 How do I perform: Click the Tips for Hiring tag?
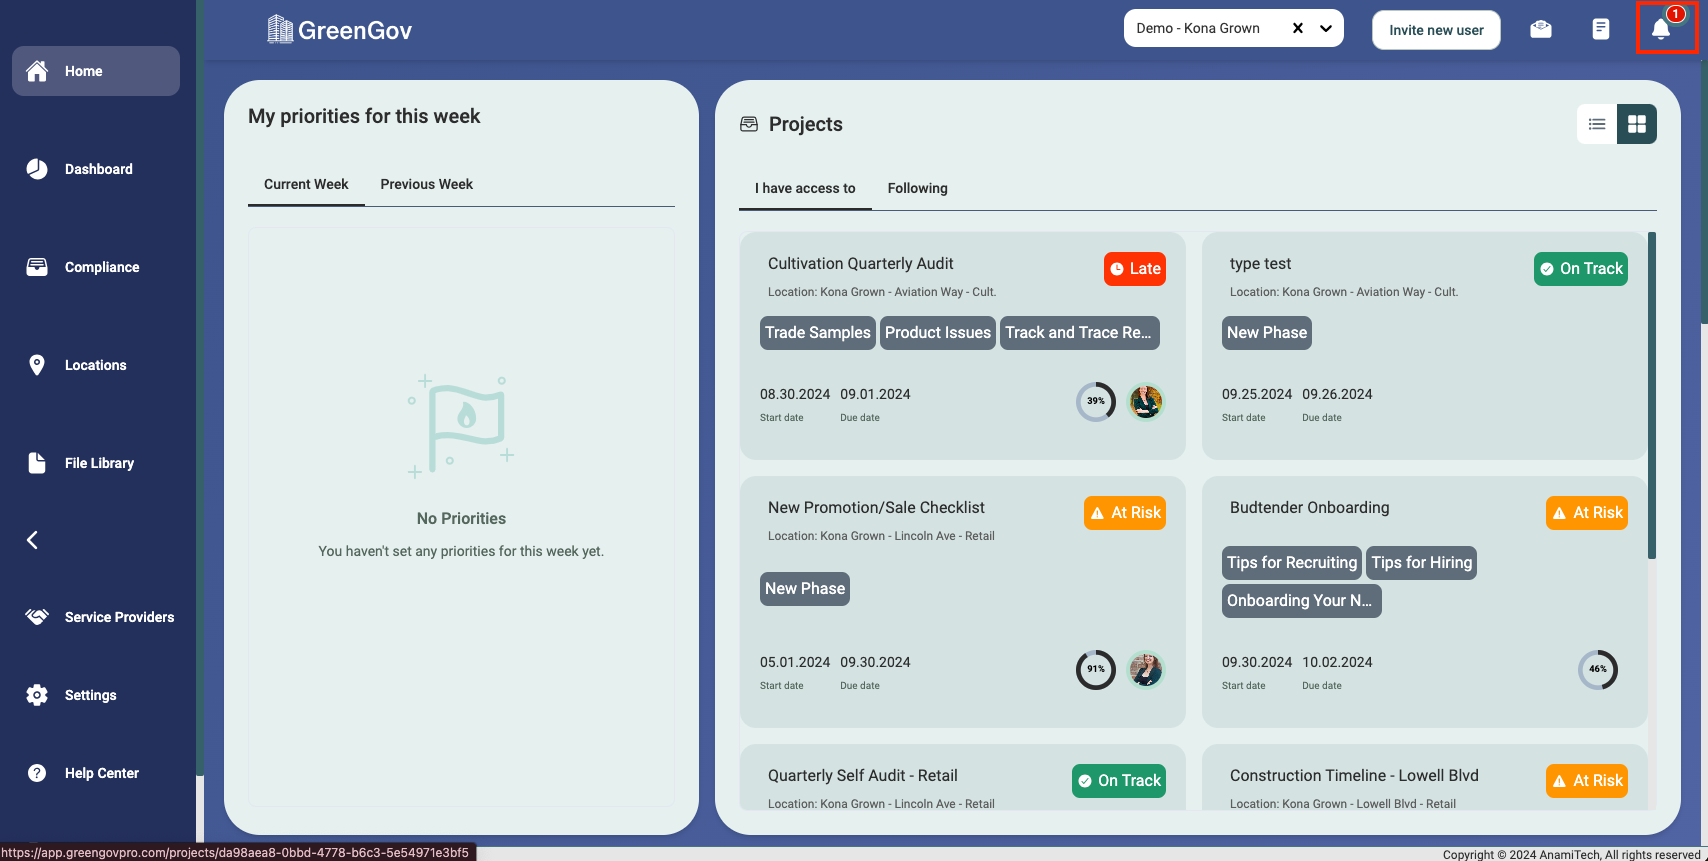click(x=1422, y=563)
